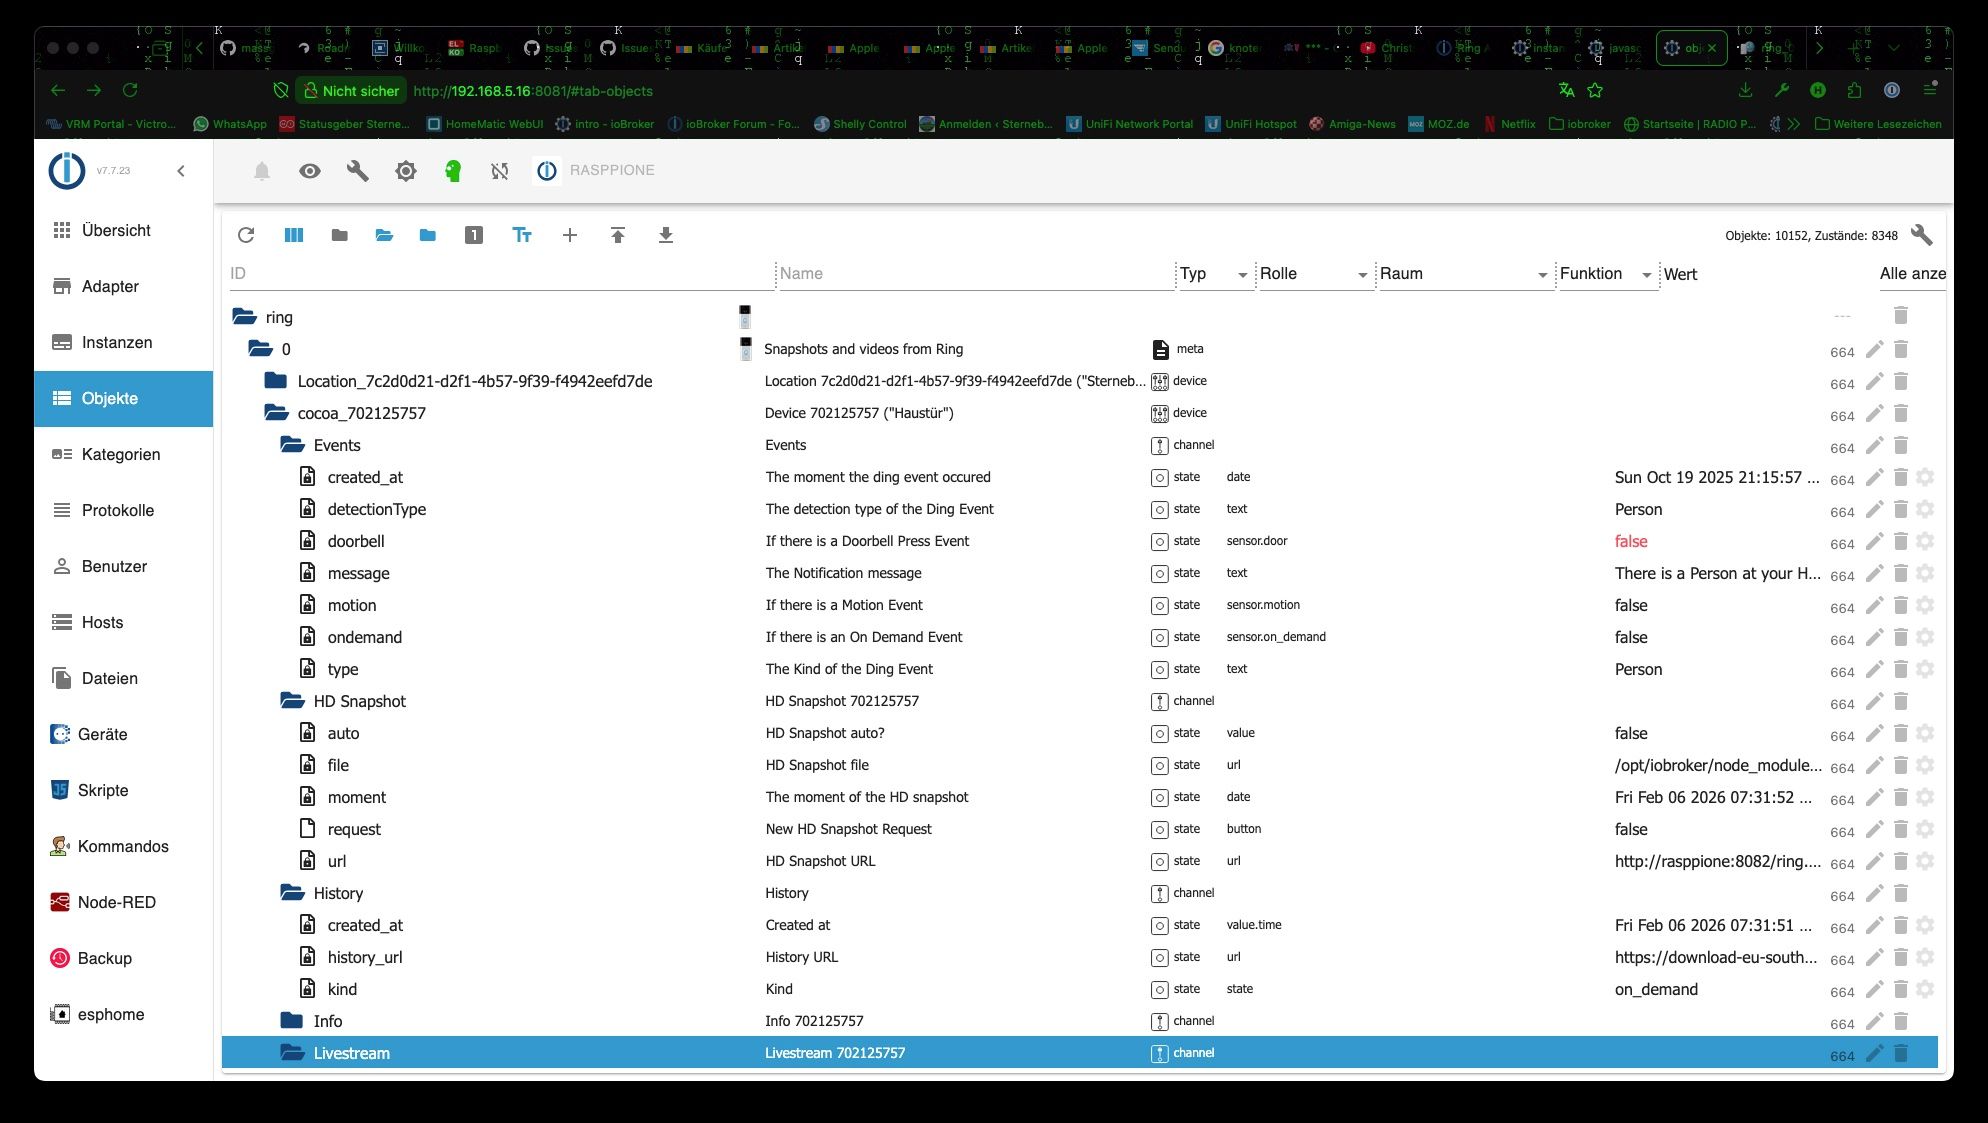This screenshot has height=1123, width=1988.
Task: Collapse the HD Snapshot folder
Action: pyautogui.click(x=292, y=701)
